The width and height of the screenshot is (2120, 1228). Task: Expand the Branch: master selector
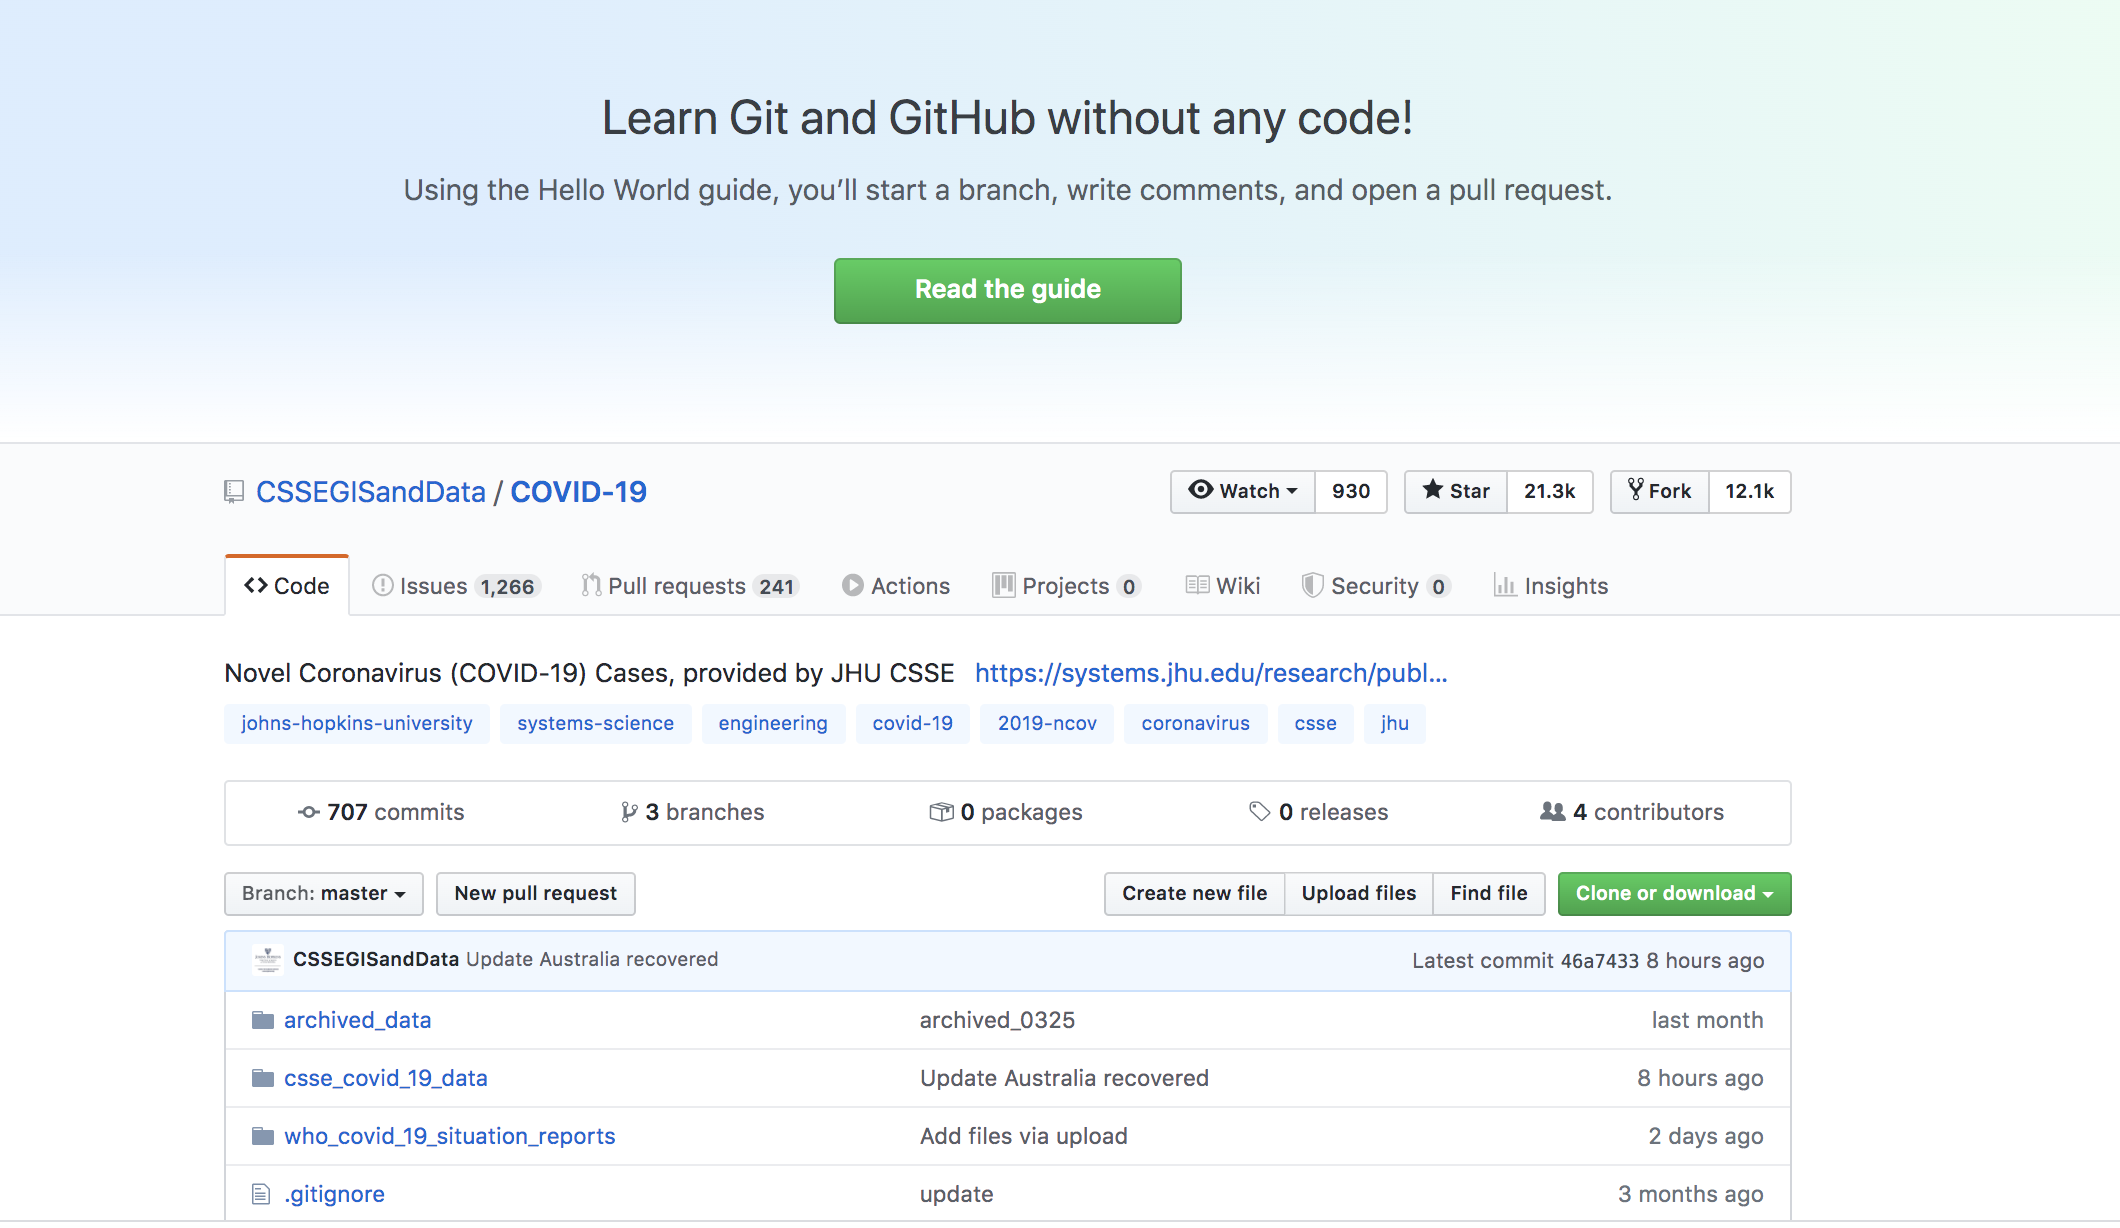click(323, 893)
